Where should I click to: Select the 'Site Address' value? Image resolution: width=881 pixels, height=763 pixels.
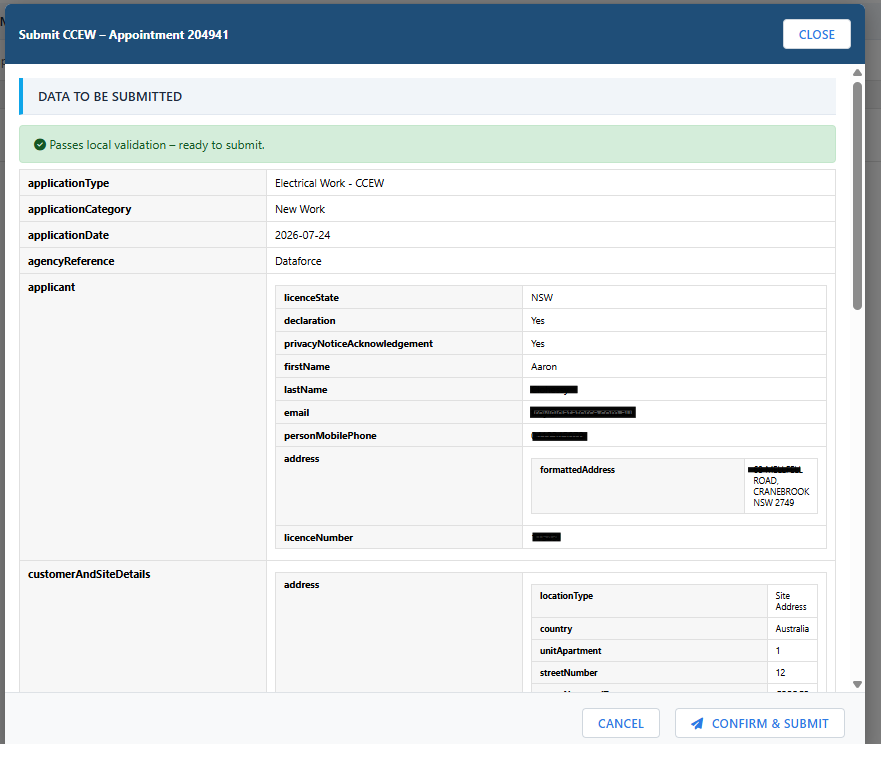791,601
